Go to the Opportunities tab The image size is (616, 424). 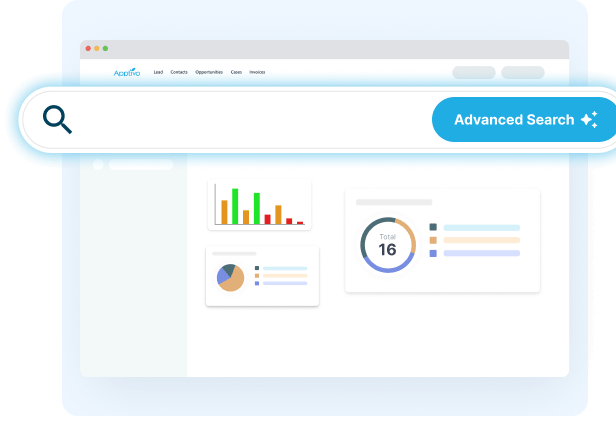coord(209,72)
